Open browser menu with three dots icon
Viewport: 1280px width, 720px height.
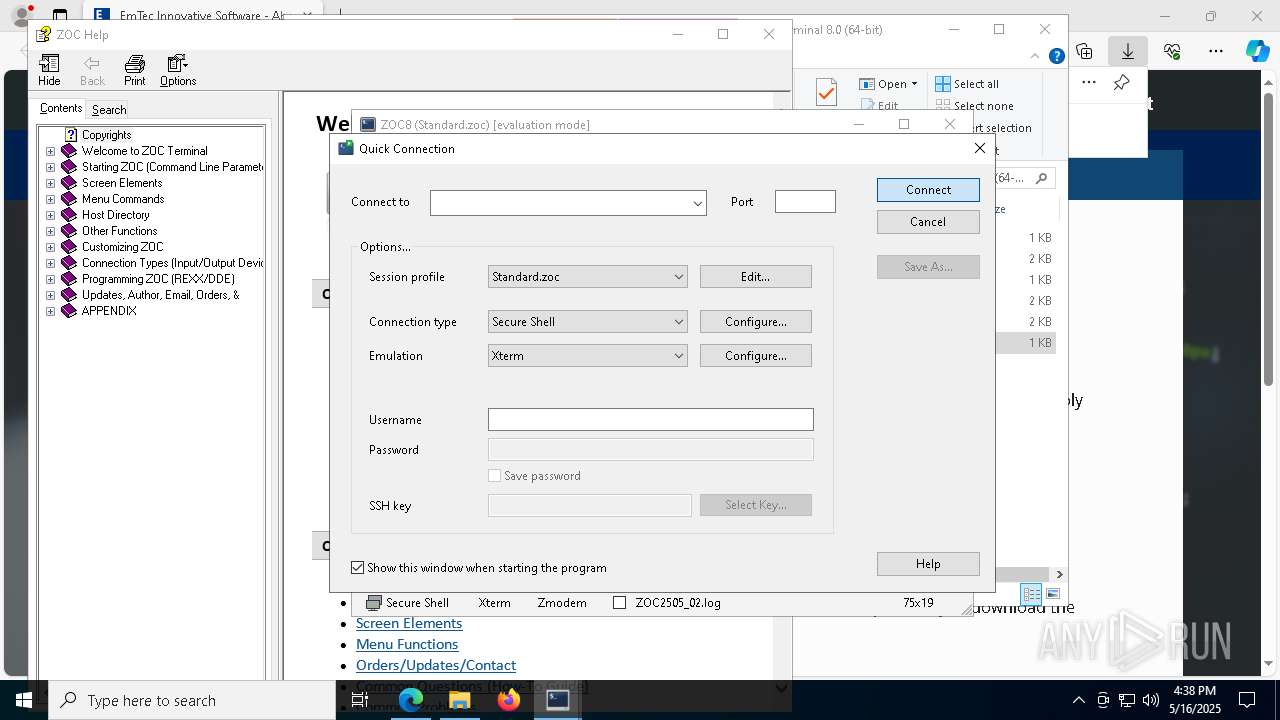[1216, 51]
